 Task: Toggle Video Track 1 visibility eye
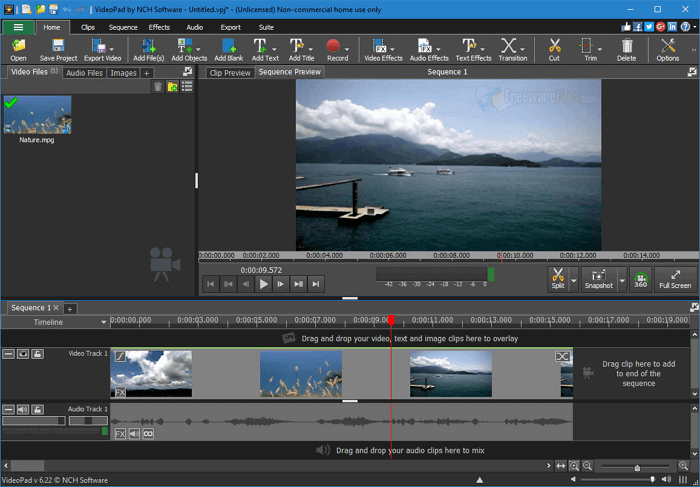[x=23, y=354]
